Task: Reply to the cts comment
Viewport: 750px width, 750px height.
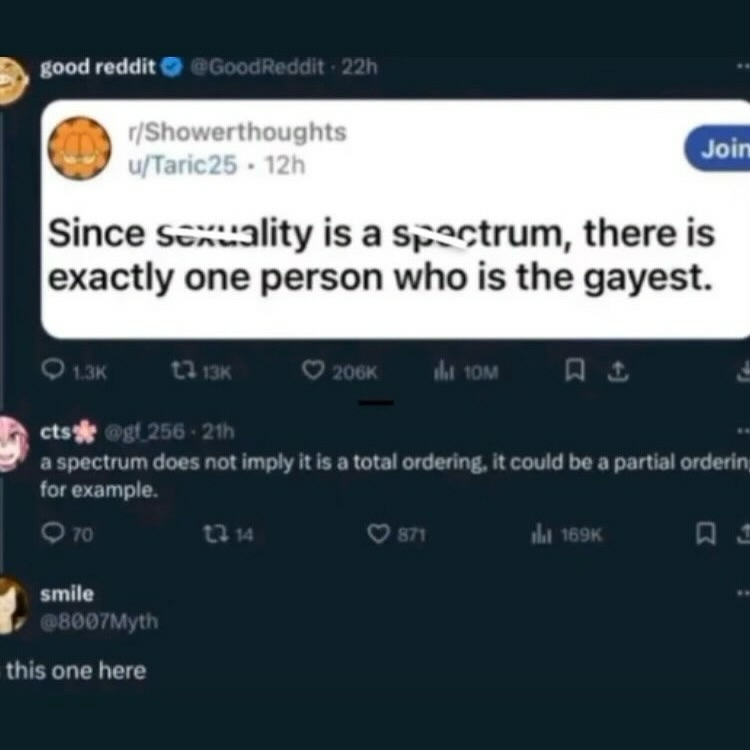Action: coord(56,535)
